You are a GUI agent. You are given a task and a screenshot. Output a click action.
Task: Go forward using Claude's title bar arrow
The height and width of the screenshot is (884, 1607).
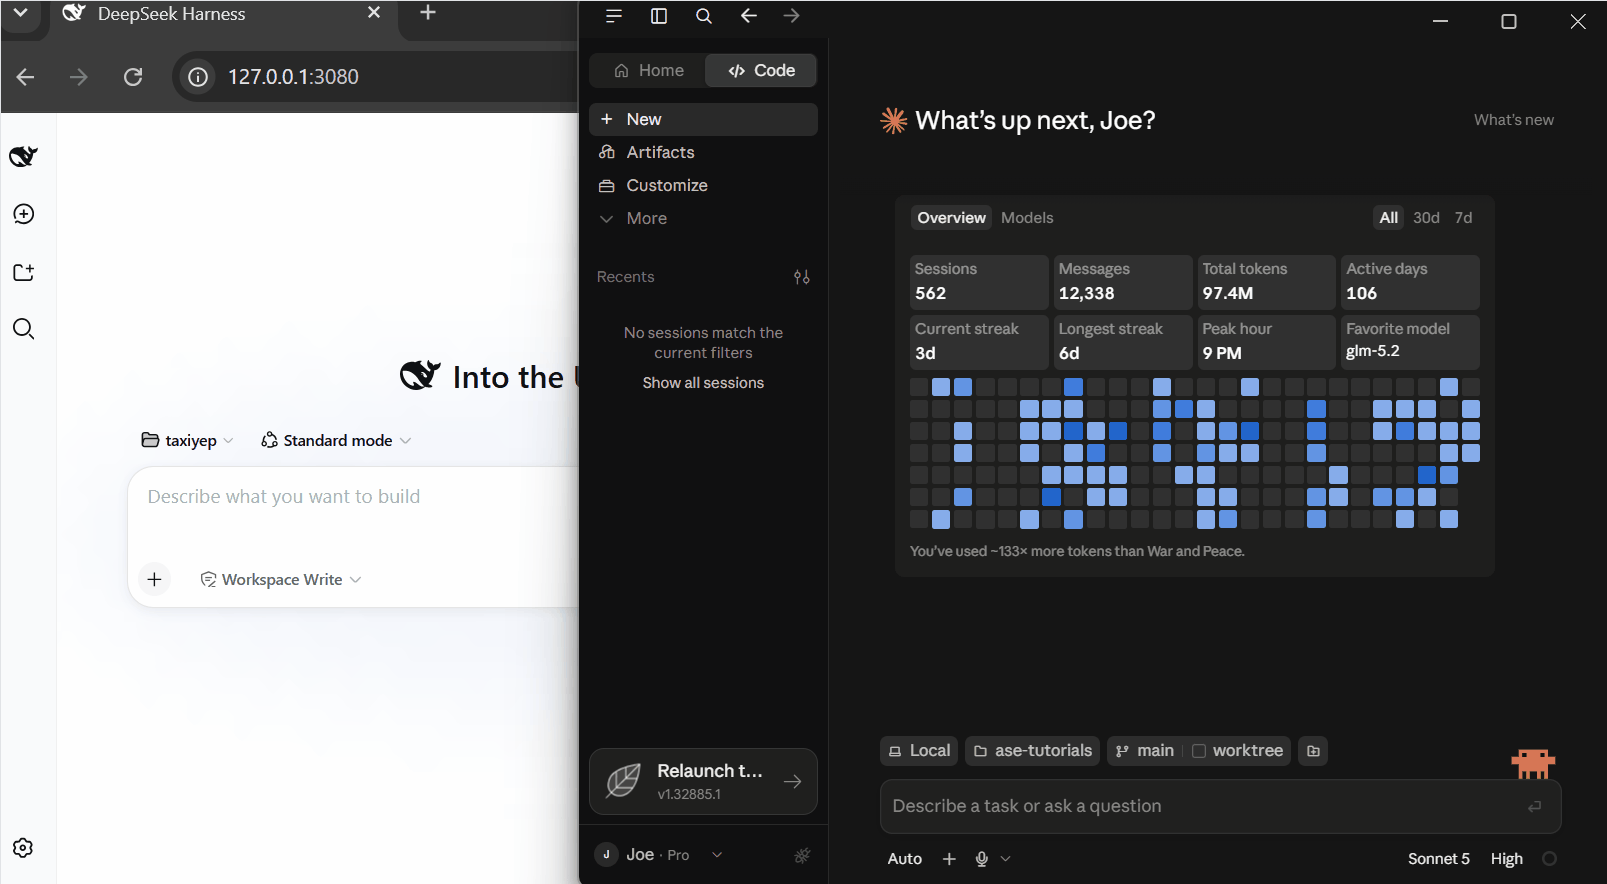pyautogui.click(x=792, y=16)
